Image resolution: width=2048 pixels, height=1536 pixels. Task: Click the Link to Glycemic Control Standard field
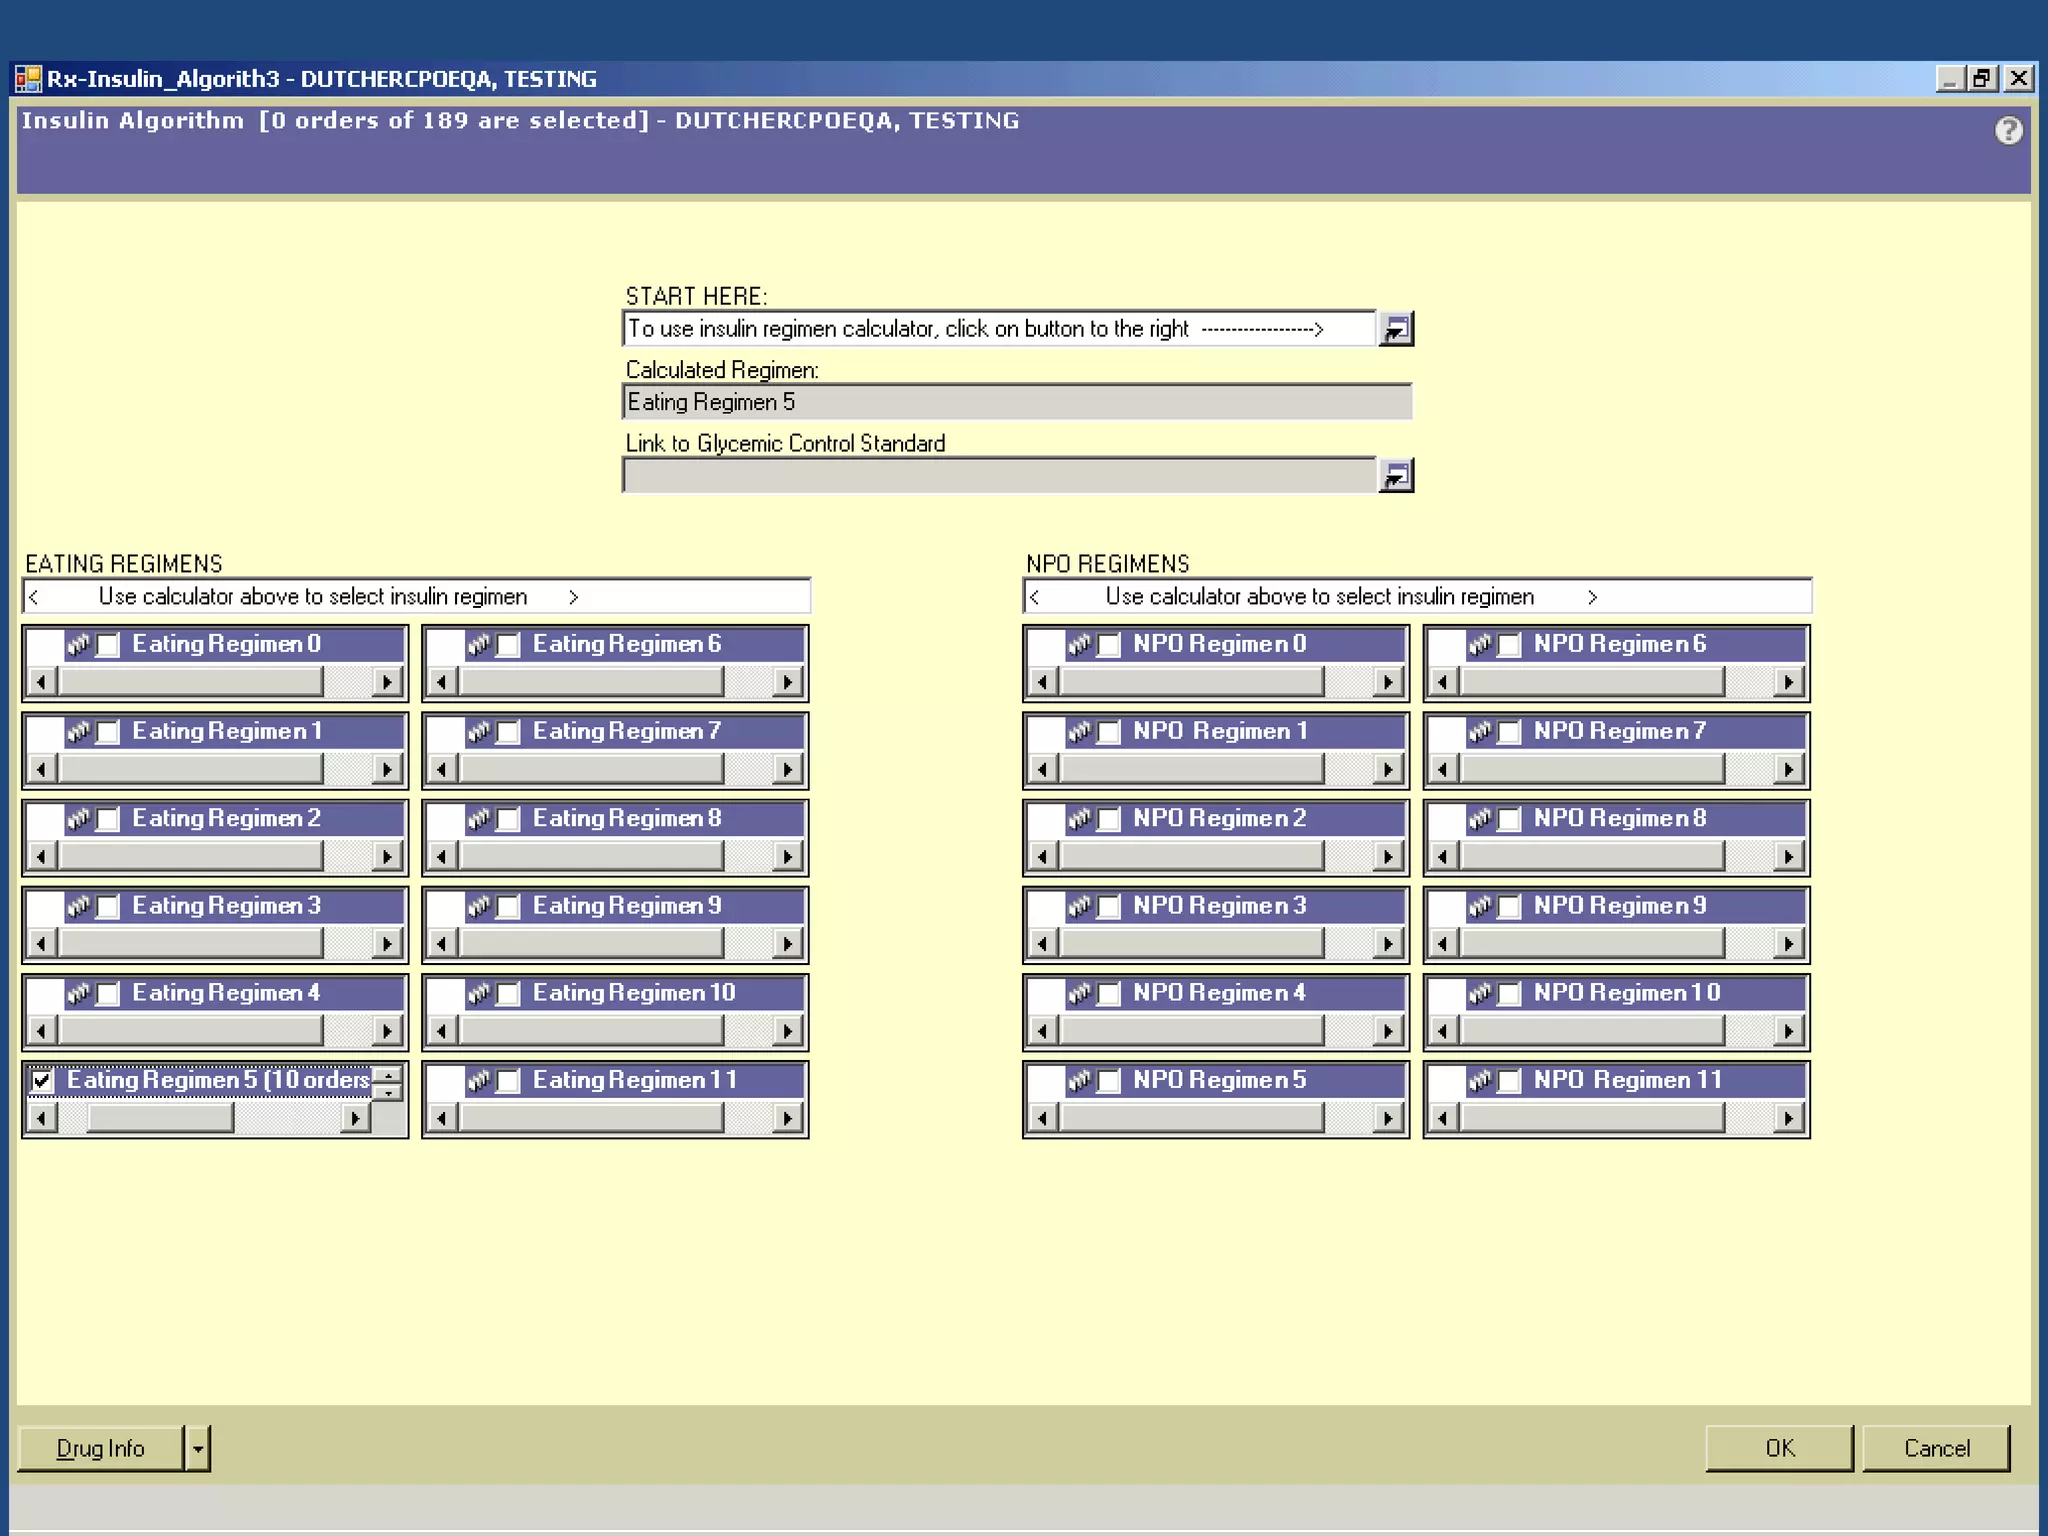(x=999, y=476)
